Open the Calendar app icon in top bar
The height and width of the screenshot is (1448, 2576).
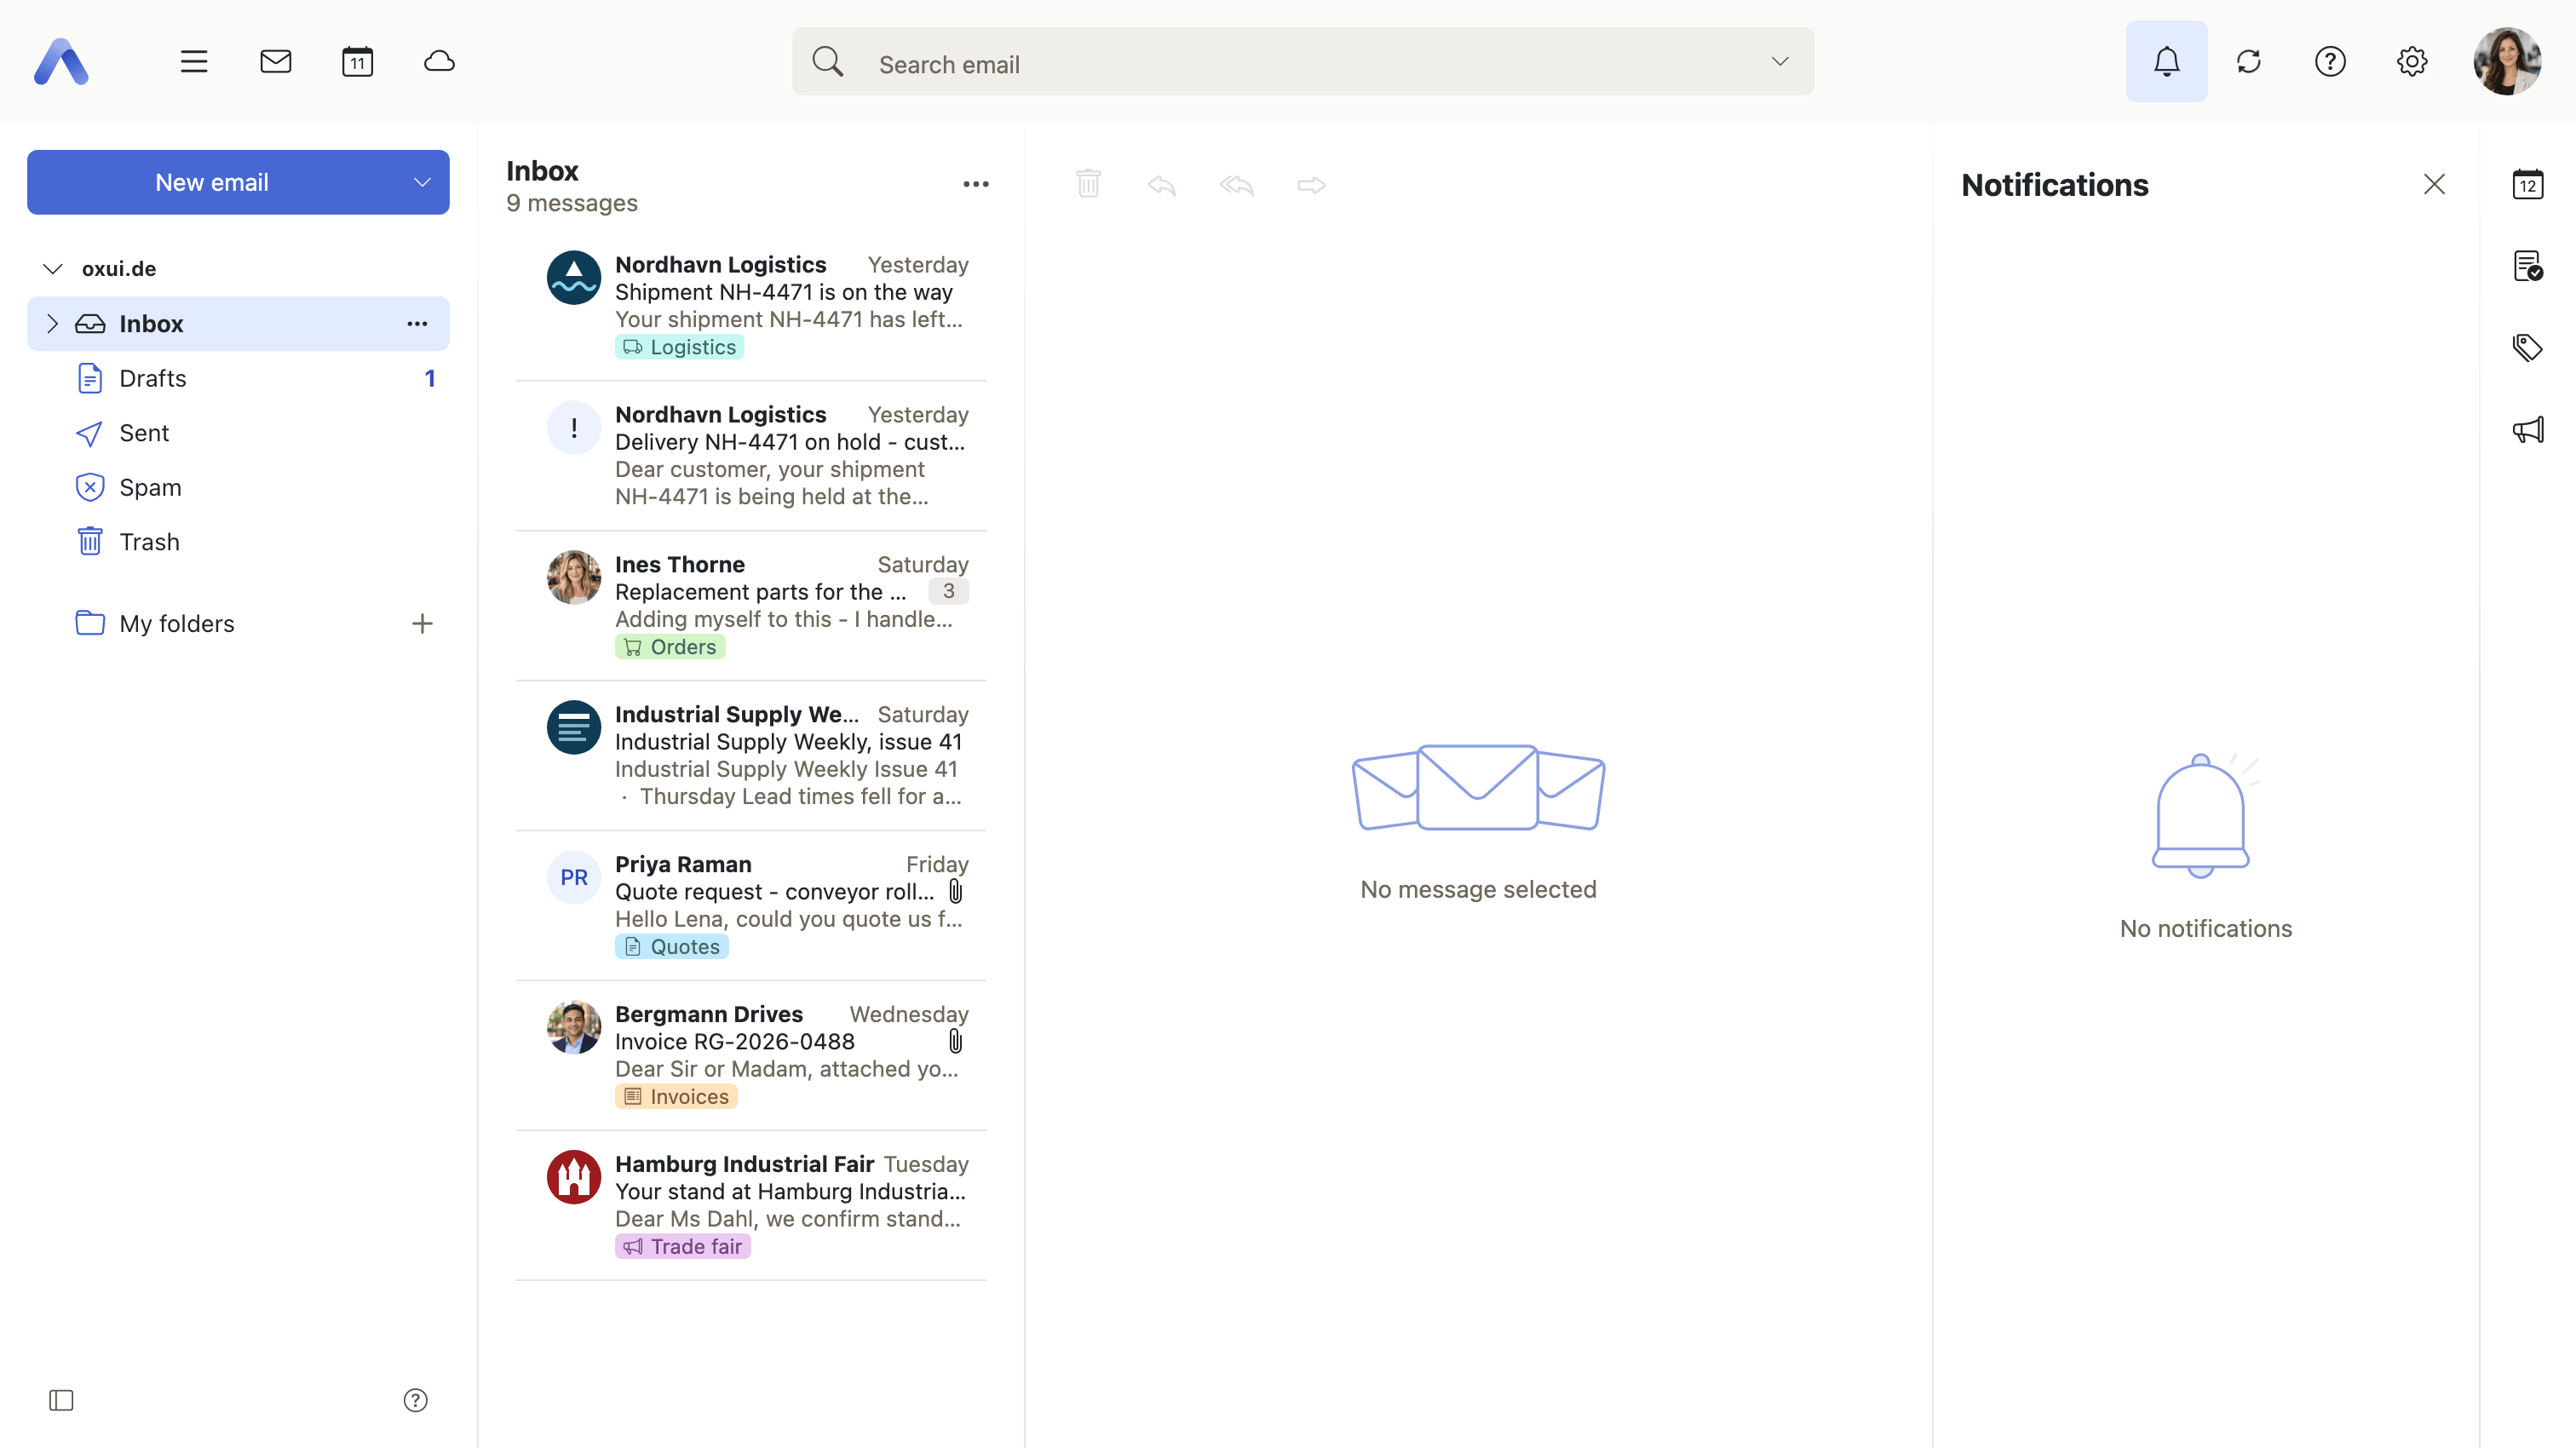pos(358,62)
